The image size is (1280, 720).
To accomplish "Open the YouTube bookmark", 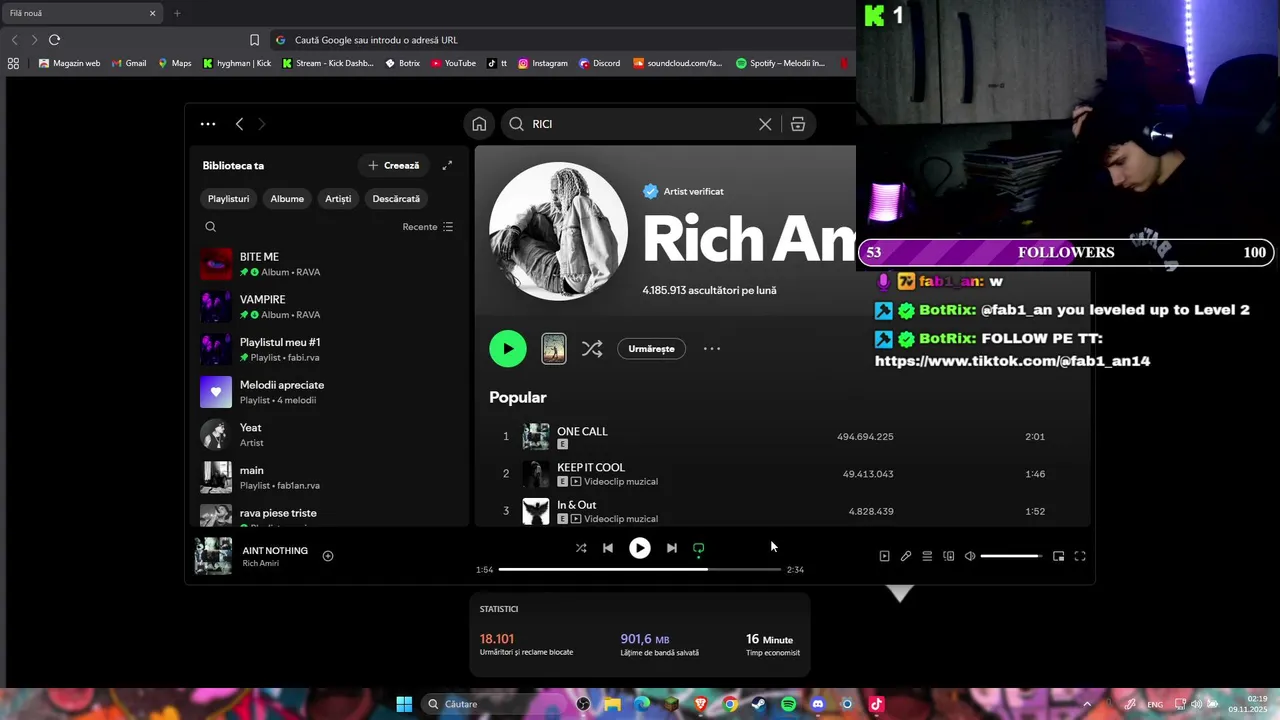I will pyautogui.click(x=454, y=63).
